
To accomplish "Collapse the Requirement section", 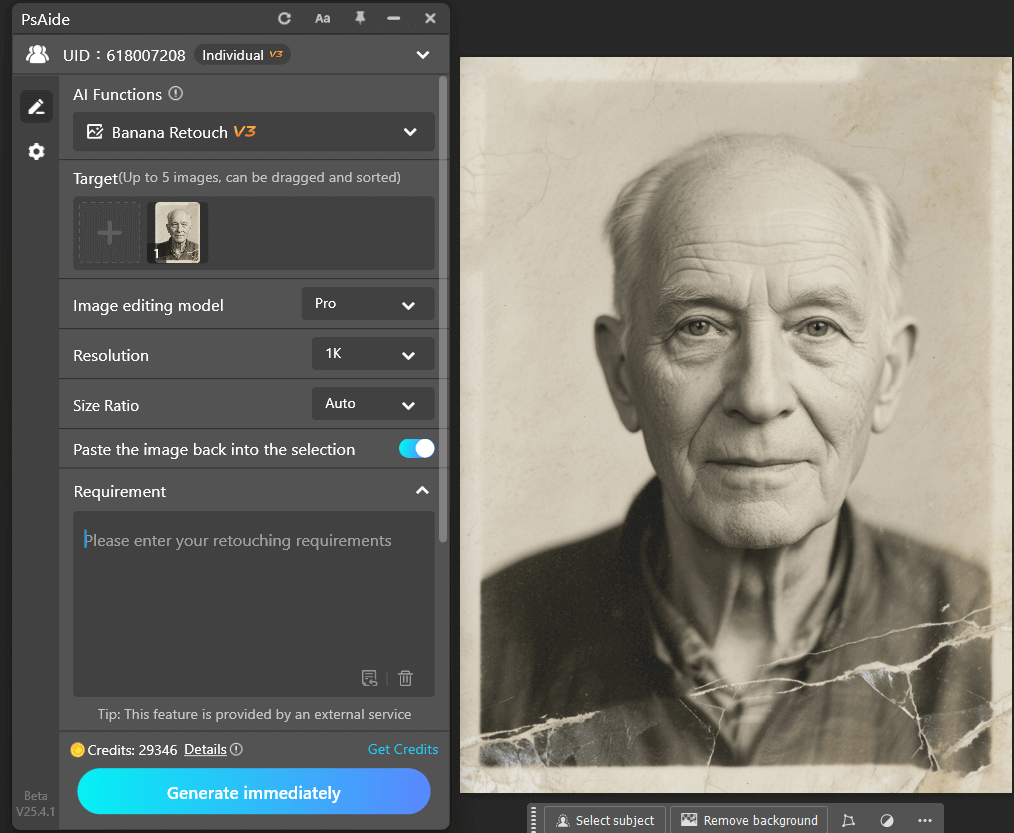I will (x=422, y=490).
